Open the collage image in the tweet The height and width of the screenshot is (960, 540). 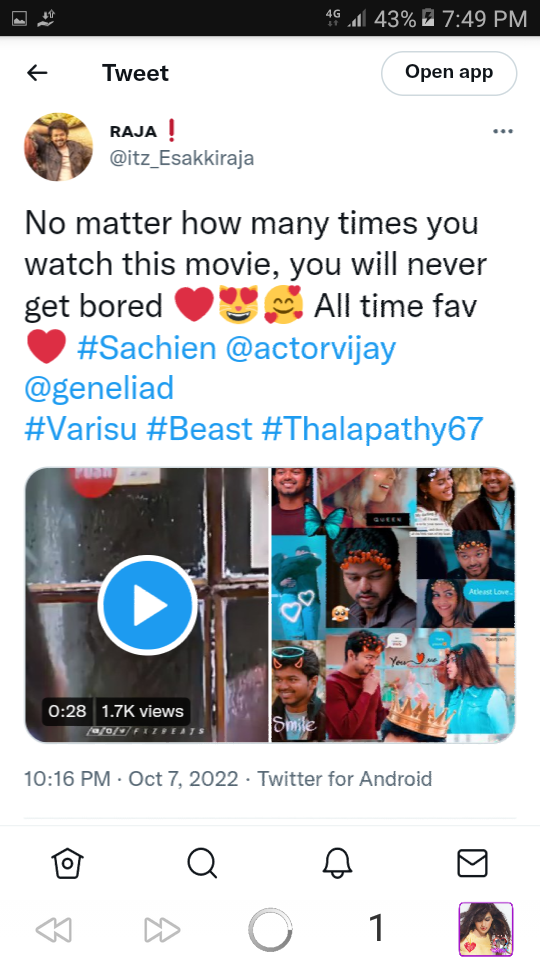tap(392, 605)
